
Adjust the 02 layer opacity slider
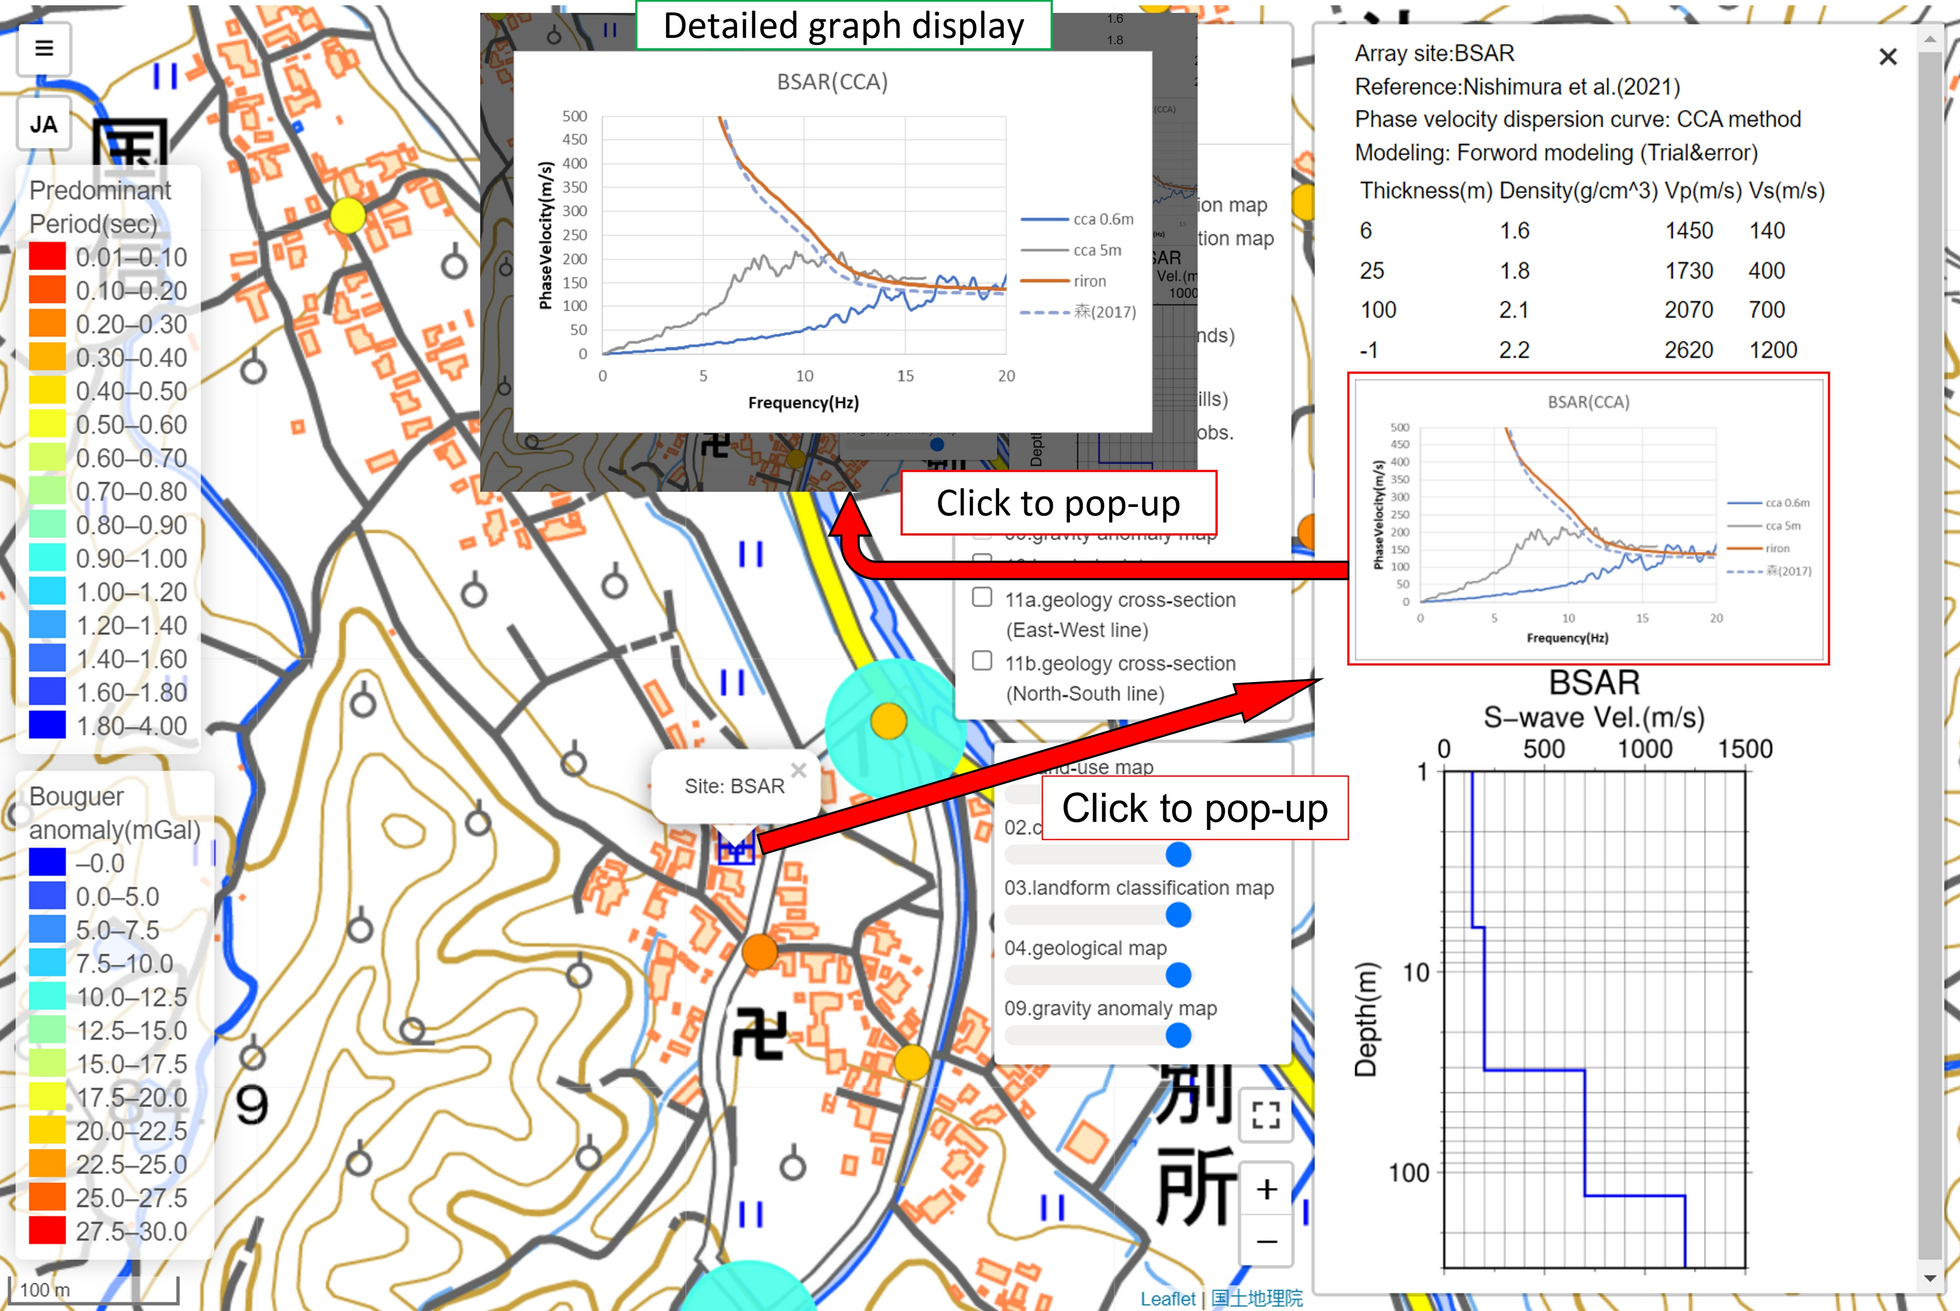click(1098, 855)
